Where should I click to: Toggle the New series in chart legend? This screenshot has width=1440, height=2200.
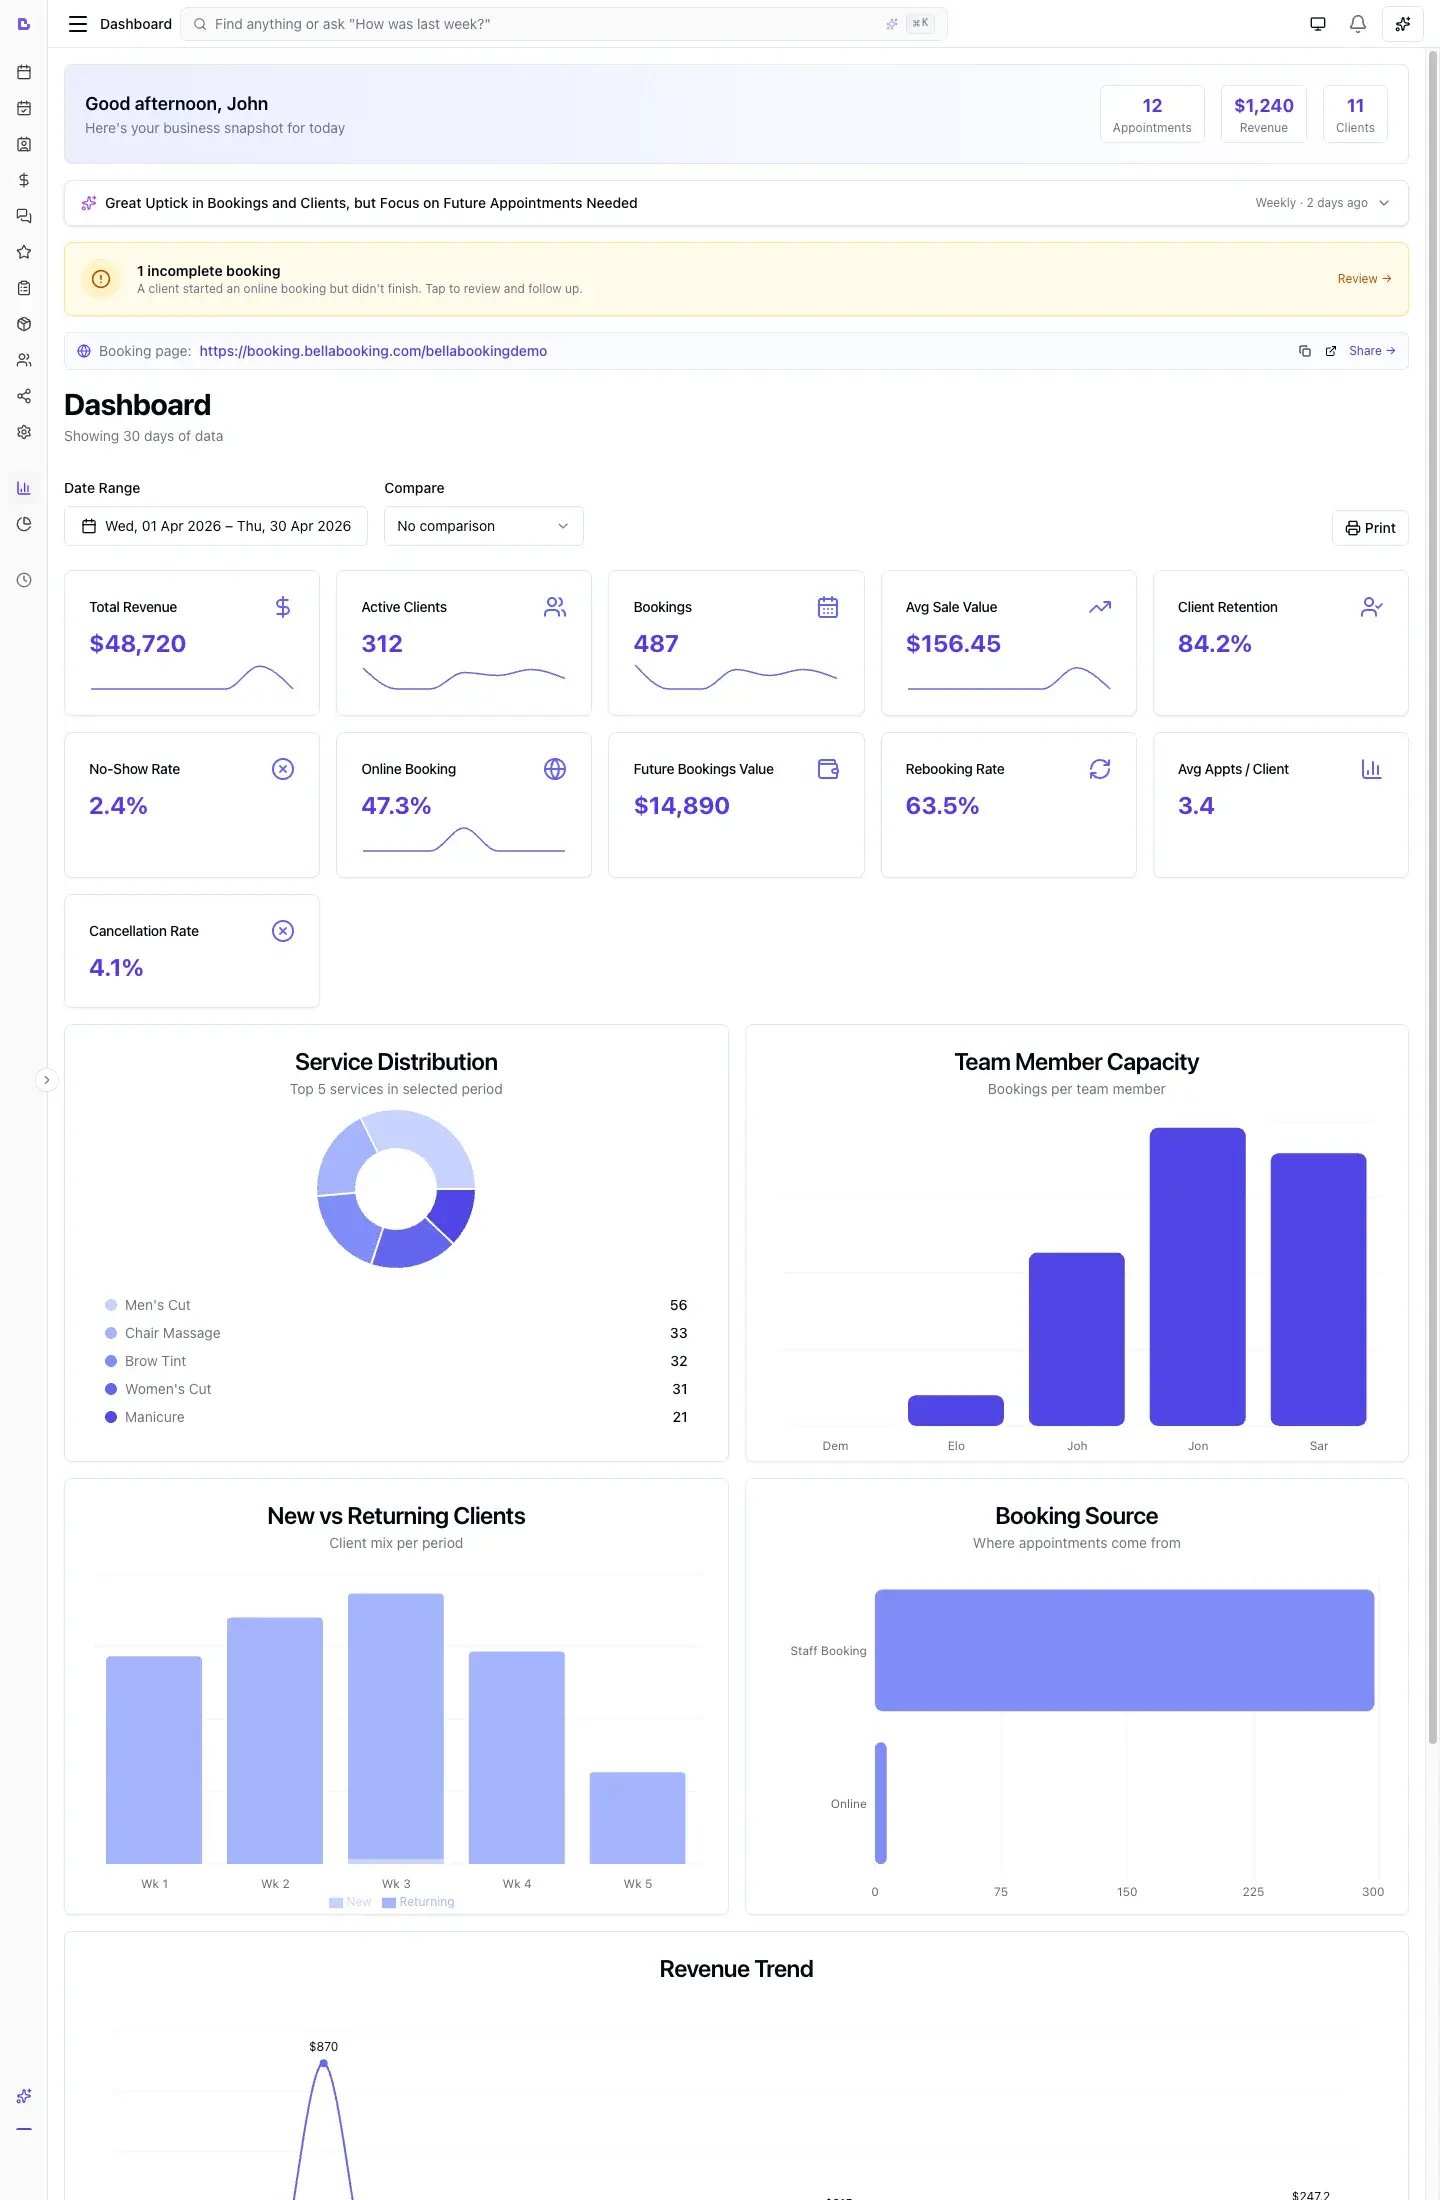pyautogui.click(x=350, y=1902)
